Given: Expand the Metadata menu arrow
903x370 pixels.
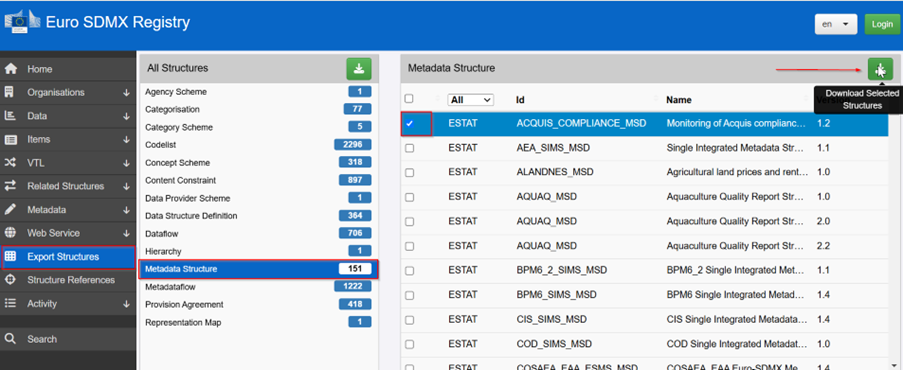Looking at the screenshot, I should click(126, 210).
